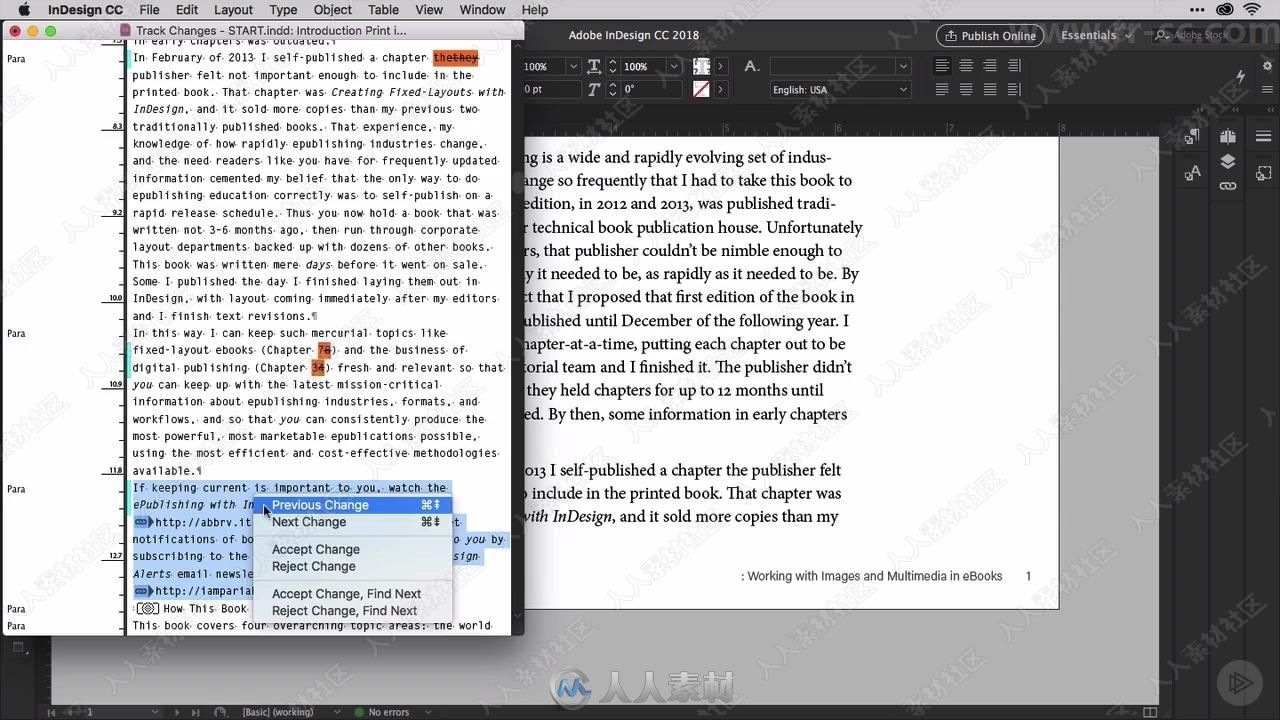1280x720 pixels.
Task: Toggle align towards spine
Action: [x=1014, y=66]
